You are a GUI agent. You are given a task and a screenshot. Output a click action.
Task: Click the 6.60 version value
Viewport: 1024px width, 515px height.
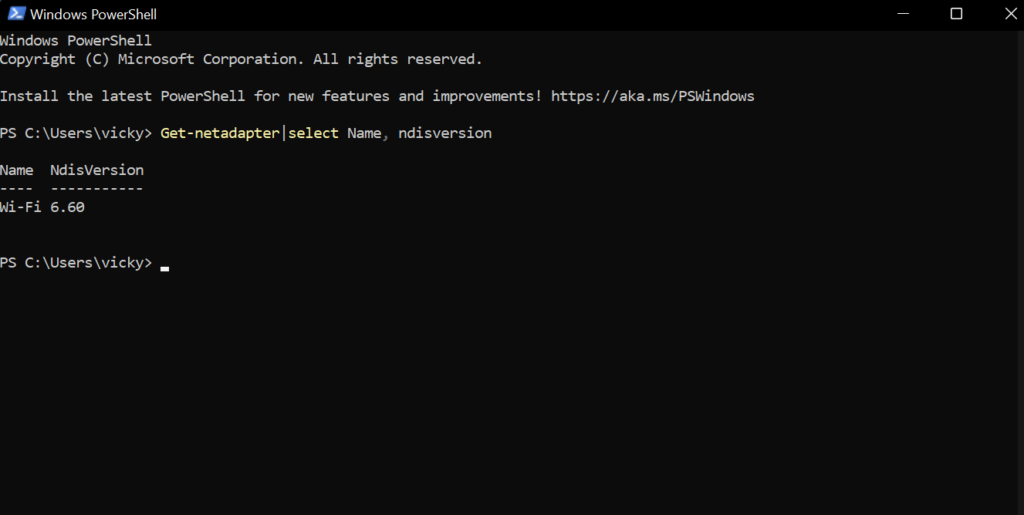(68, 207)
